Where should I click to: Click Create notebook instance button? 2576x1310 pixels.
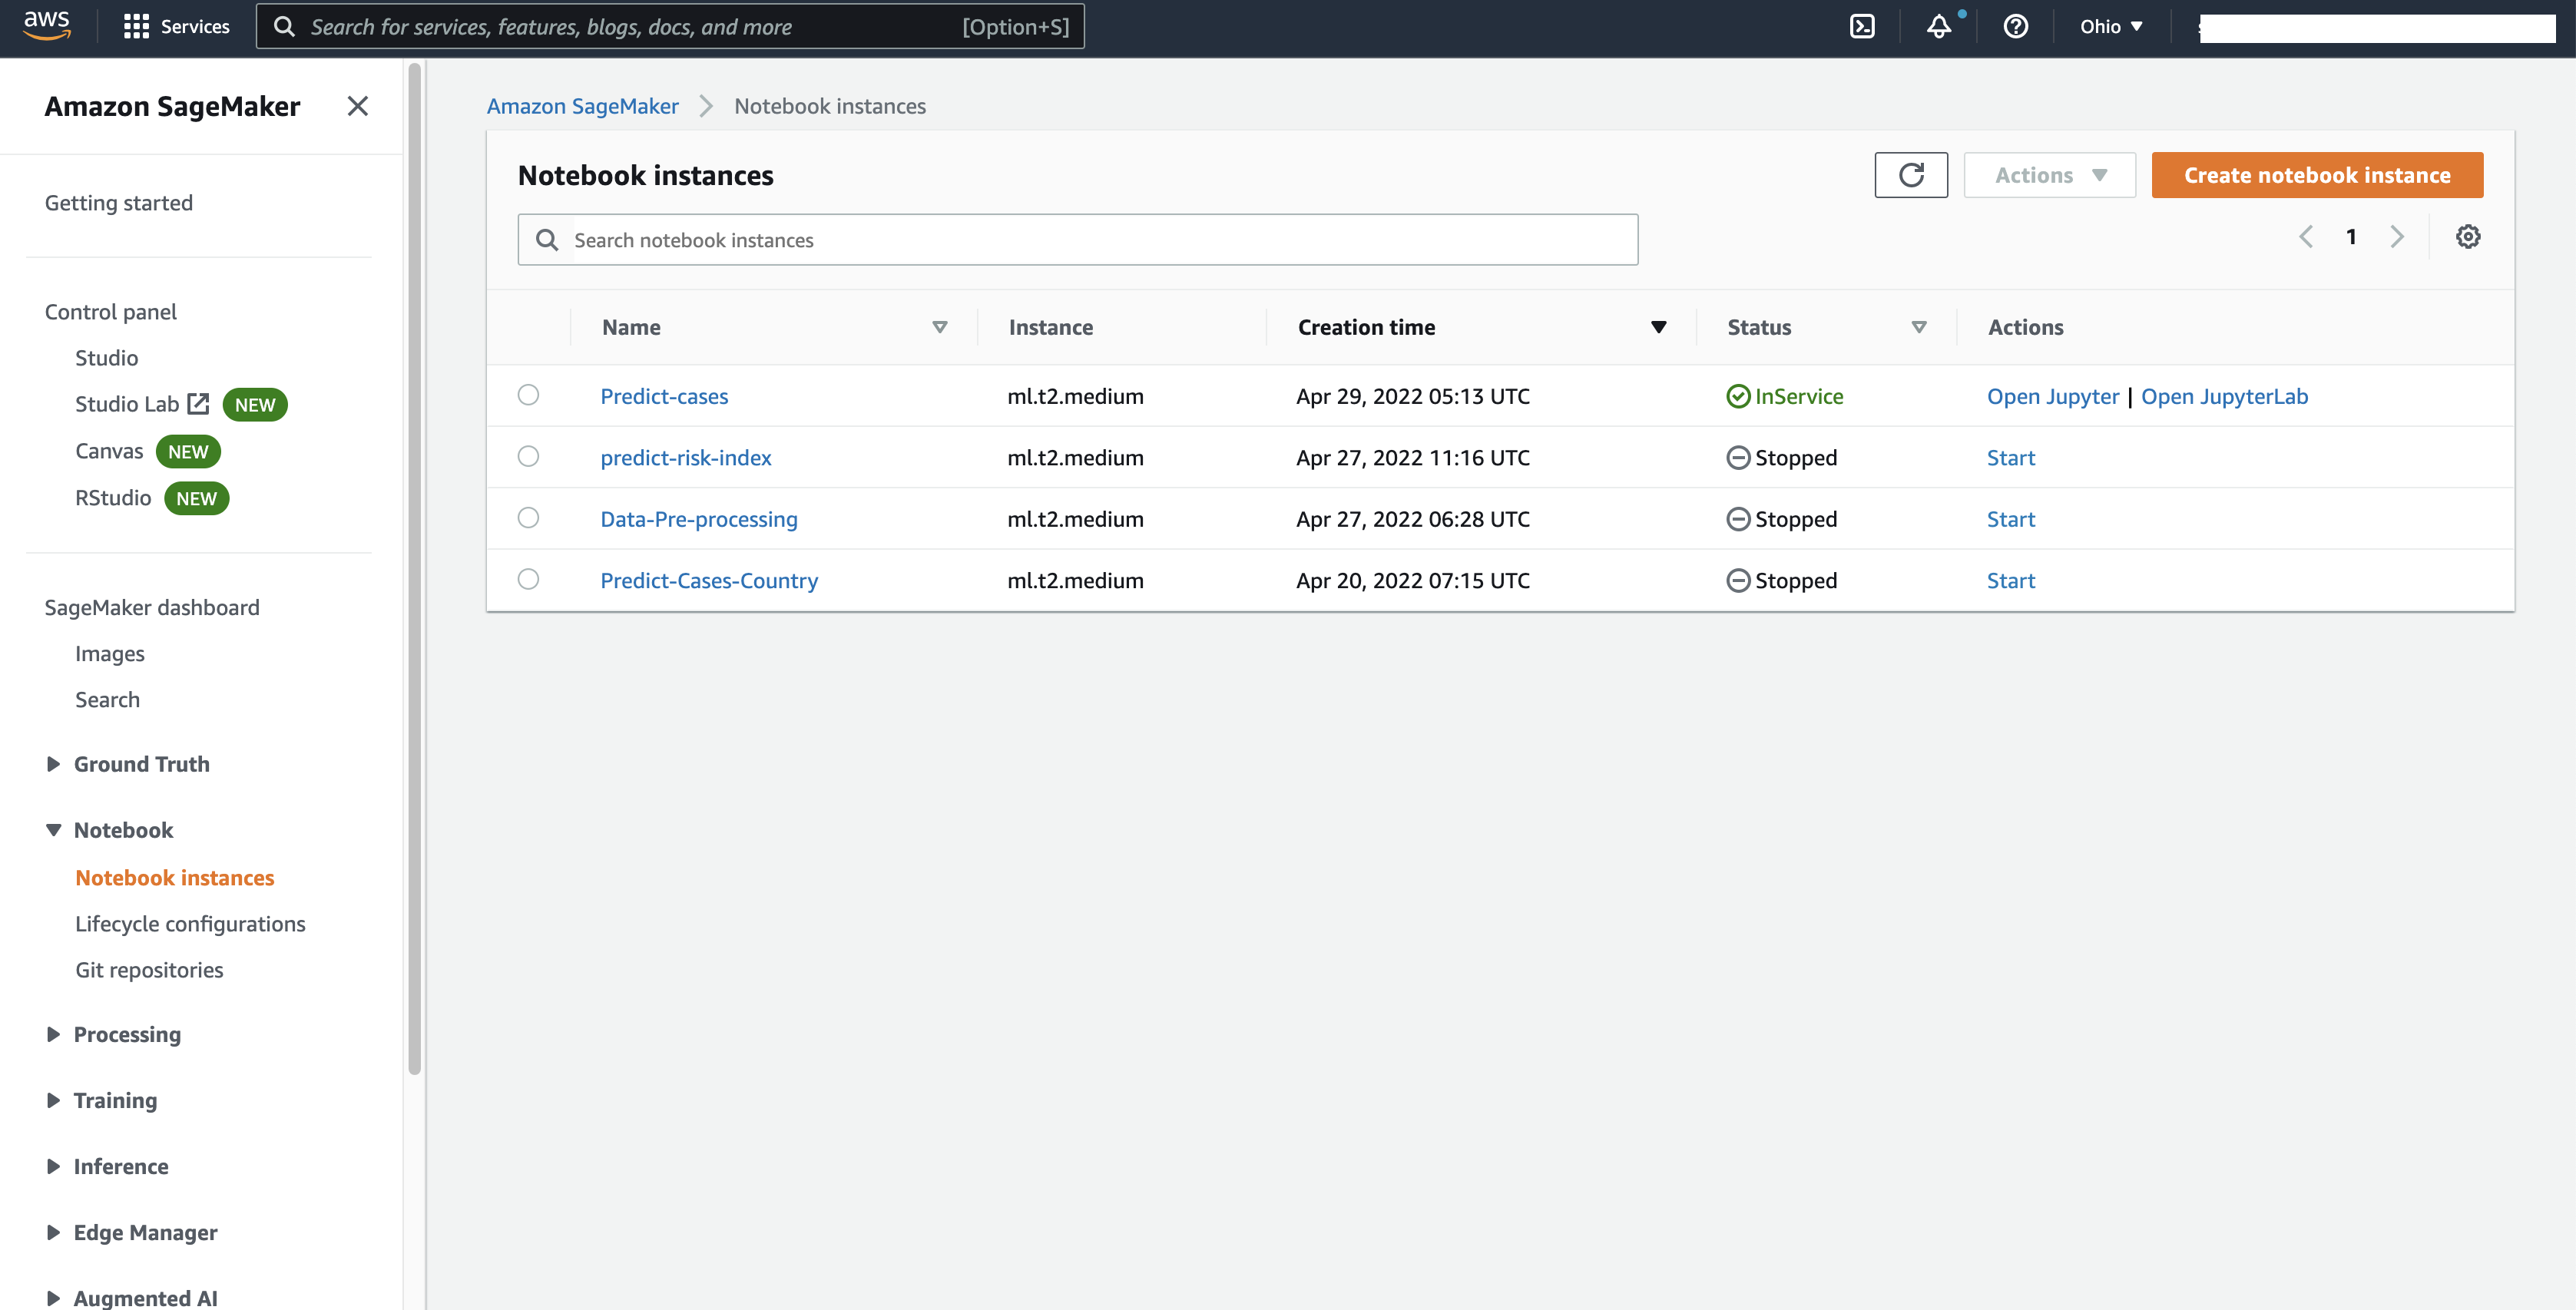(2316, 175)
